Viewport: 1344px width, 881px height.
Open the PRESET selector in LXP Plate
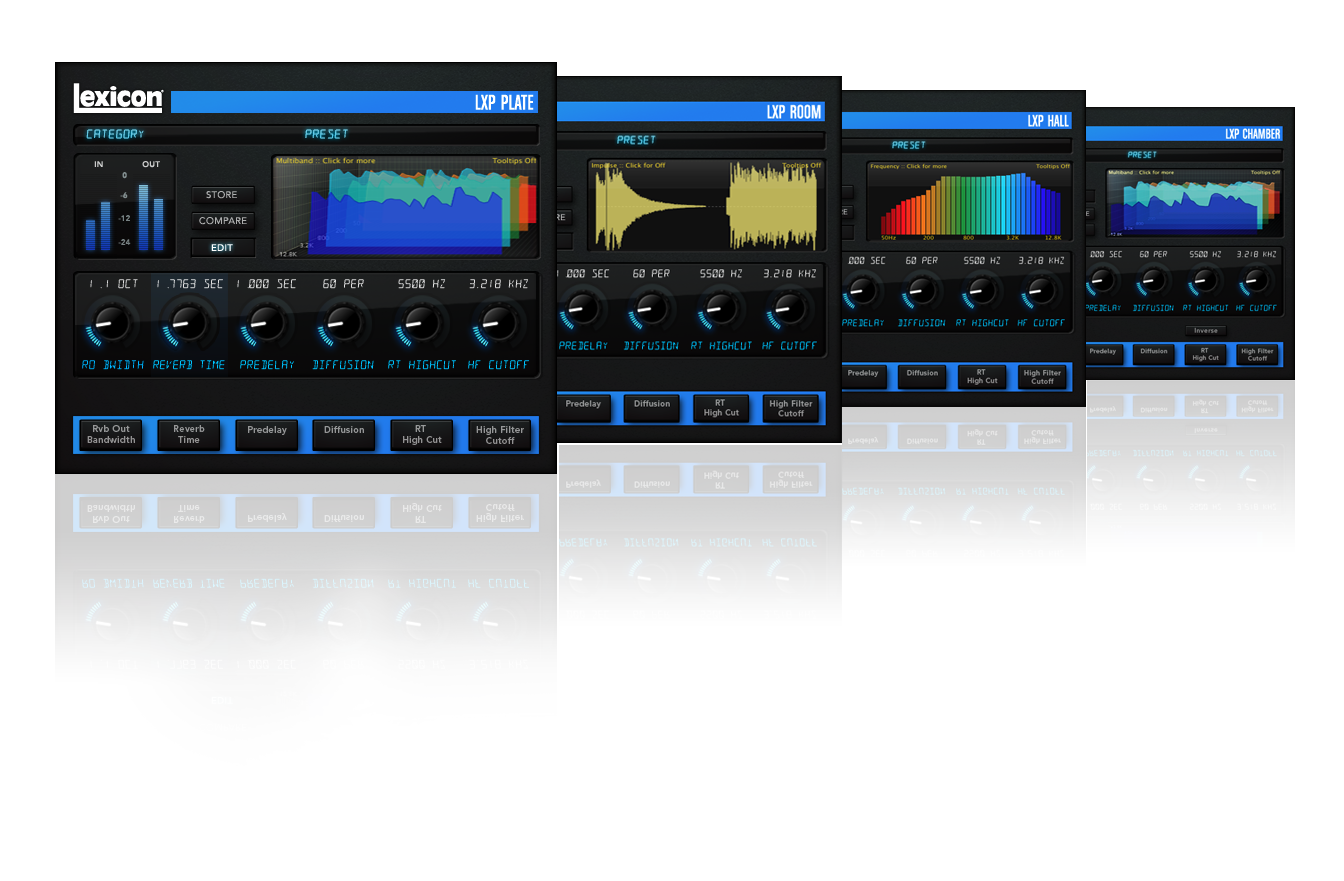pos(326,134)
